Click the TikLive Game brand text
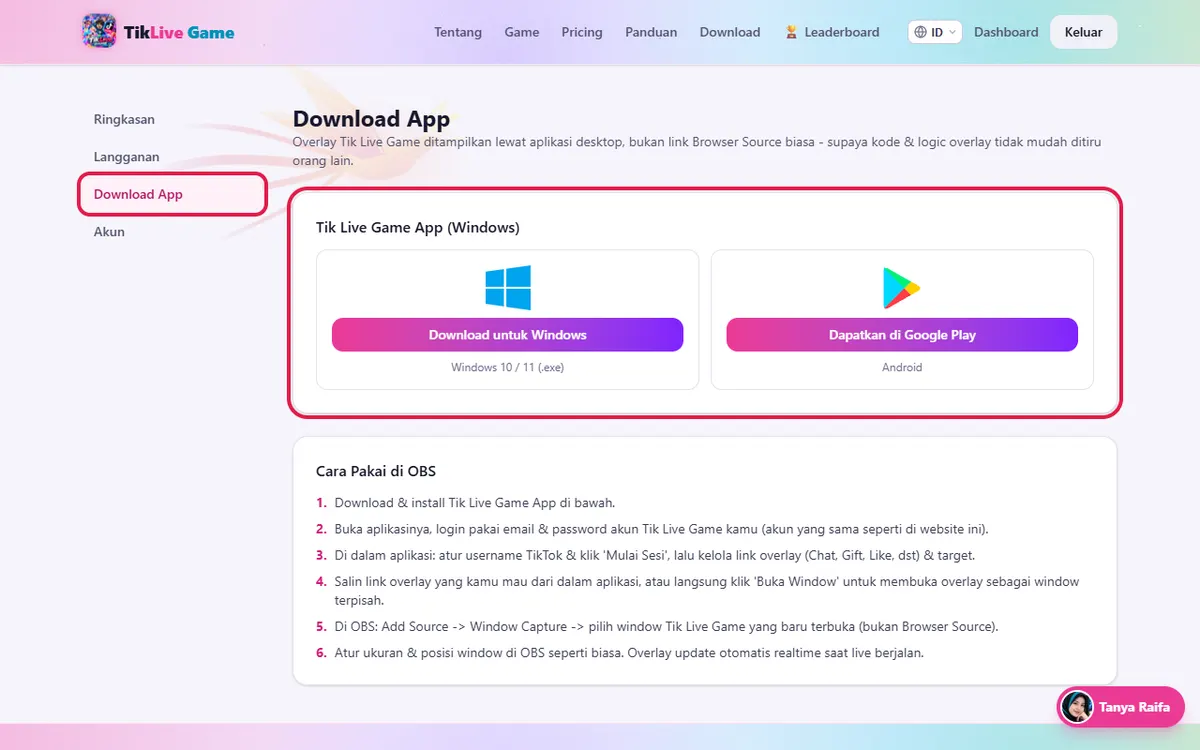The width and height of the screenshot is (1200, 750). (179, 32)
